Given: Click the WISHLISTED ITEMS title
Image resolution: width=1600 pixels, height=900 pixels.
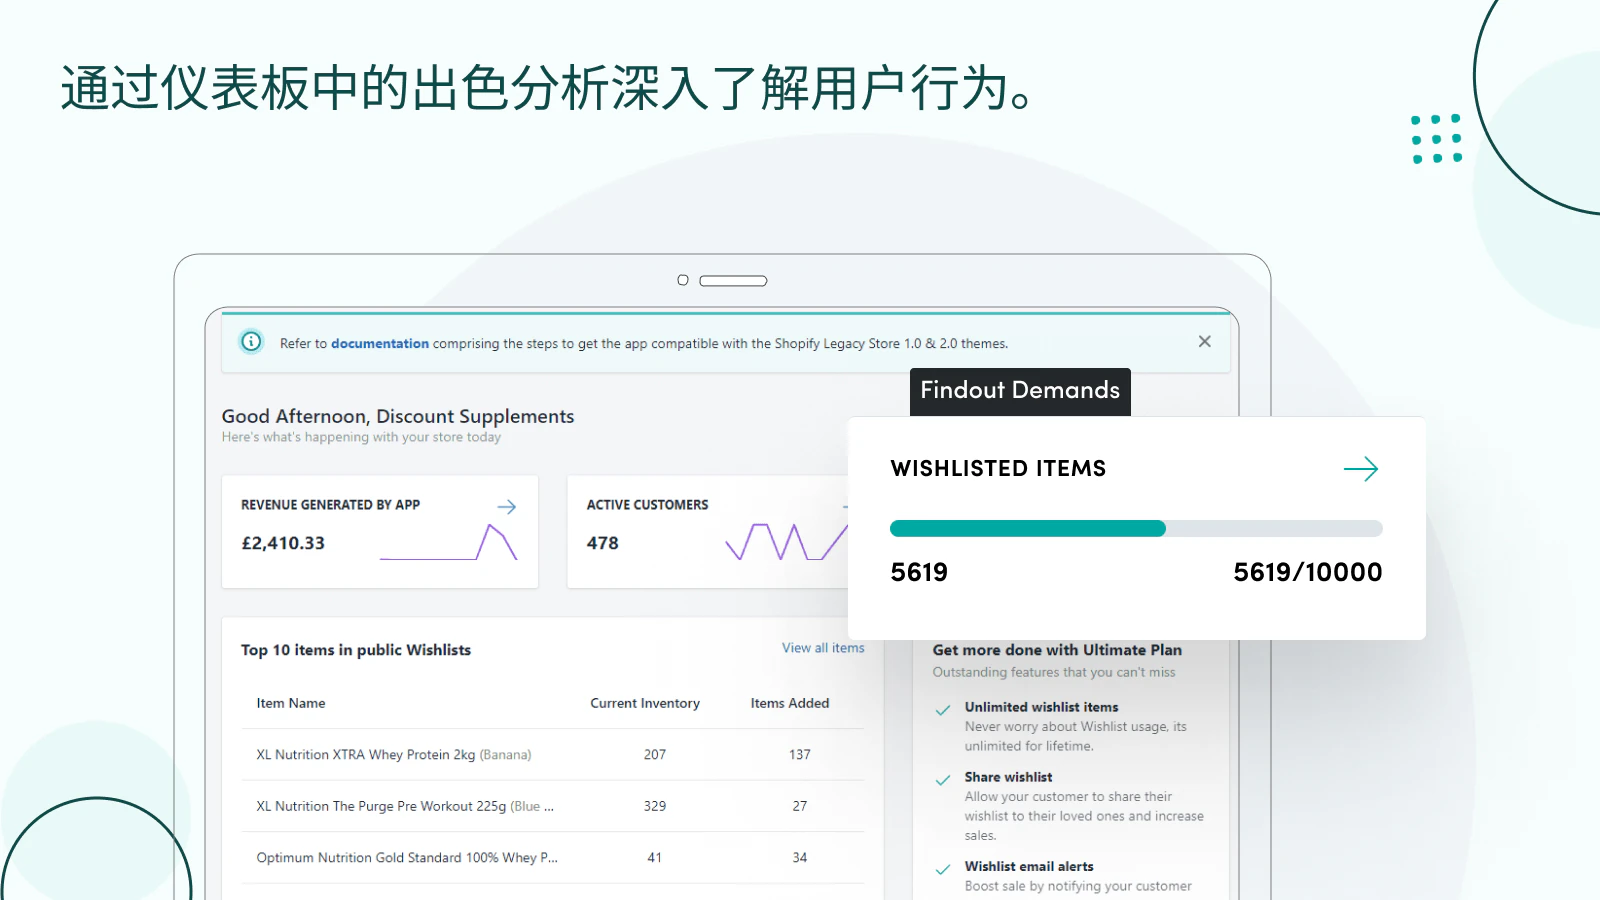Looking at the screenshot, I should click(x=998, y=468).
